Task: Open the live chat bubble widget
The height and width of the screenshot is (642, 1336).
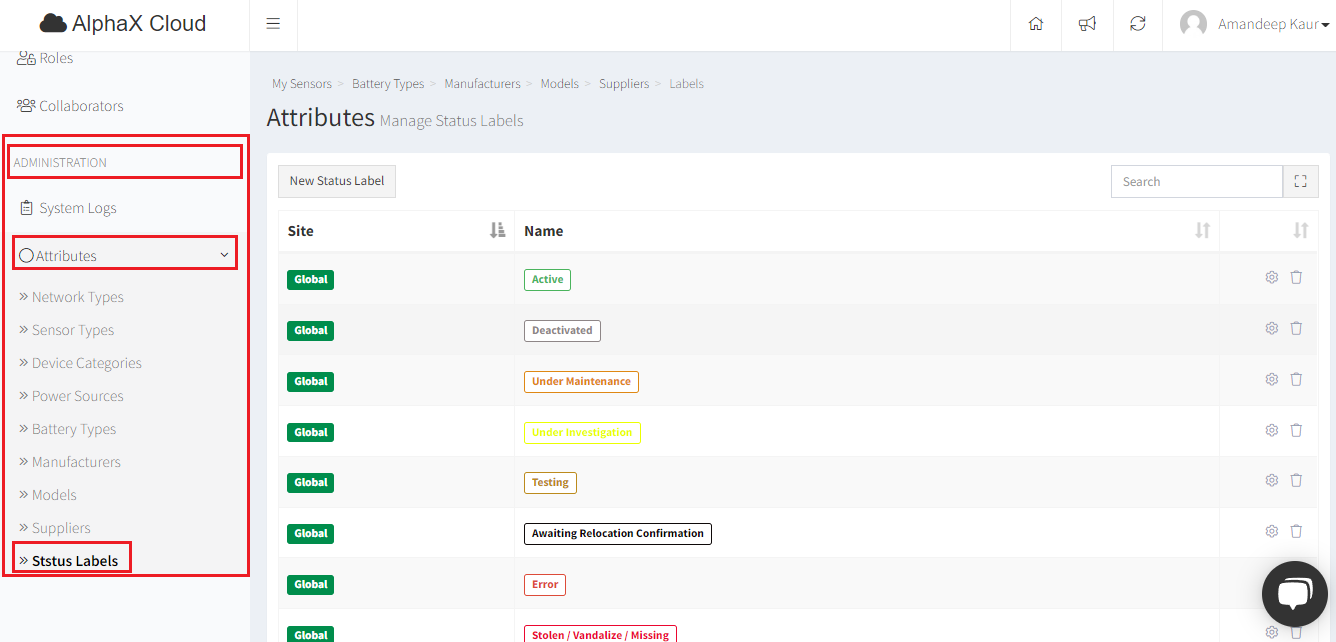Action: pyautogui.click(x=1294, y=594)
